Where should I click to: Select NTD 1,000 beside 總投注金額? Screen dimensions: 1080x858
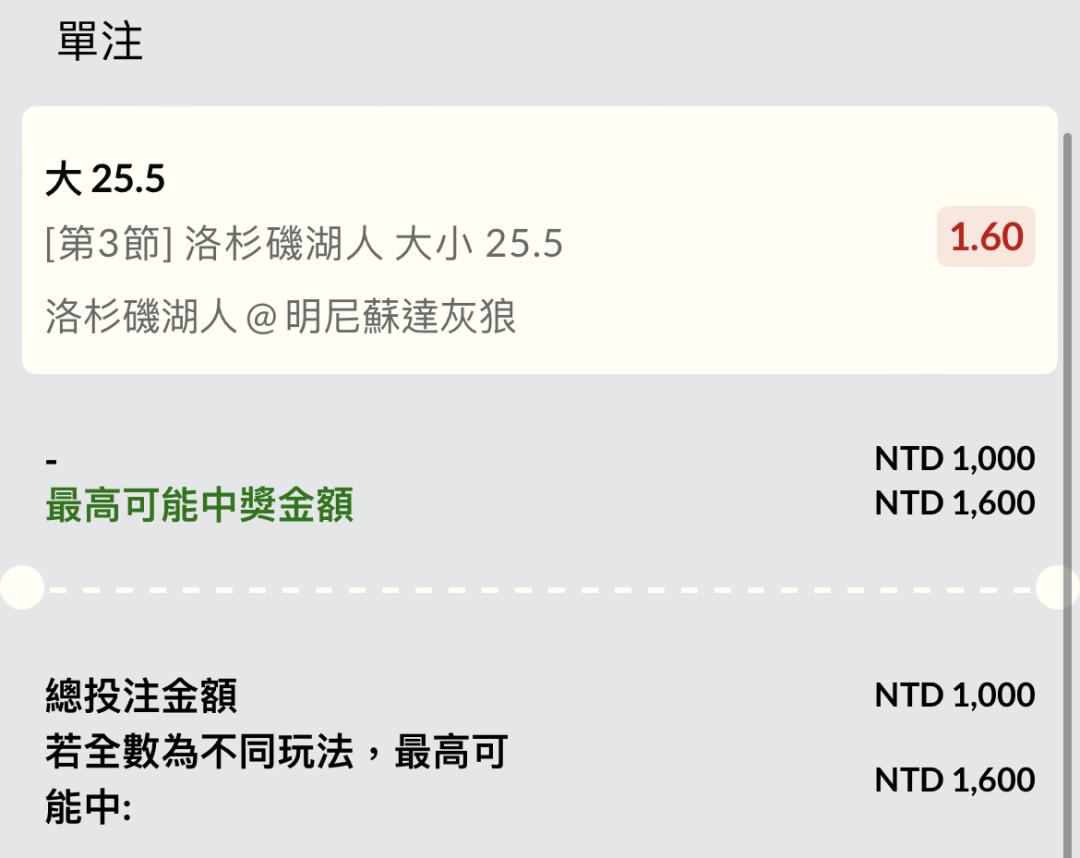coord(954,695)
